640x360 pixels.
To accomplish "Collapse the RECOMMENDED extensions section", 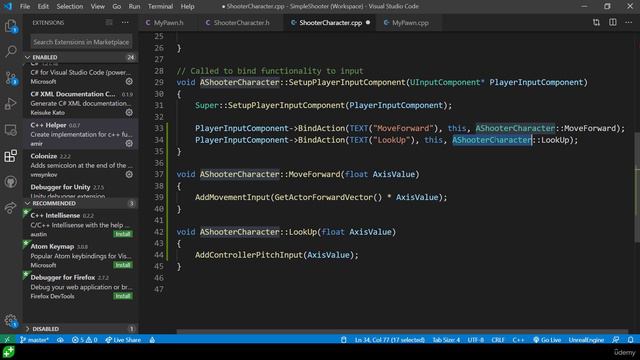I will click(x=81, y=203).
